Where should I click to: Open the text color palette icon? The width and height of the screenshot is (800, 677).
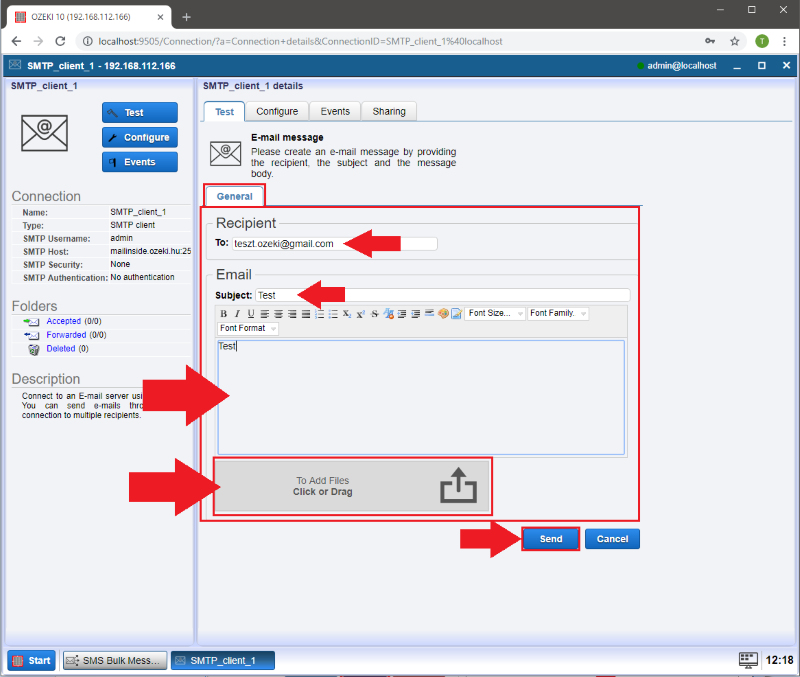click(443, 314)
